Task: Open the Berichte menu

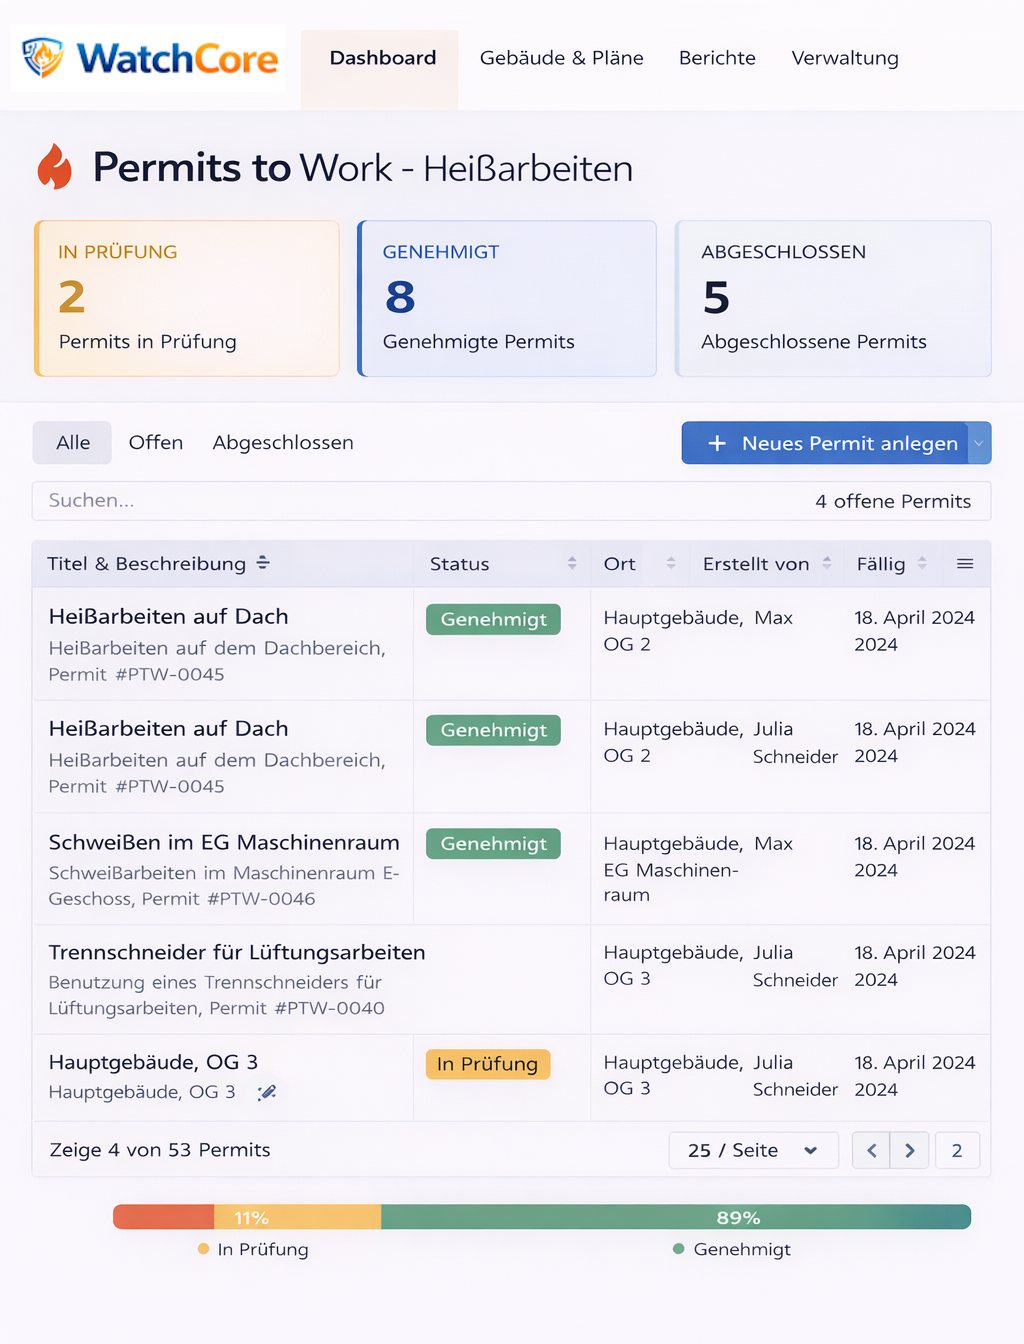Action: tap(717, 58)
